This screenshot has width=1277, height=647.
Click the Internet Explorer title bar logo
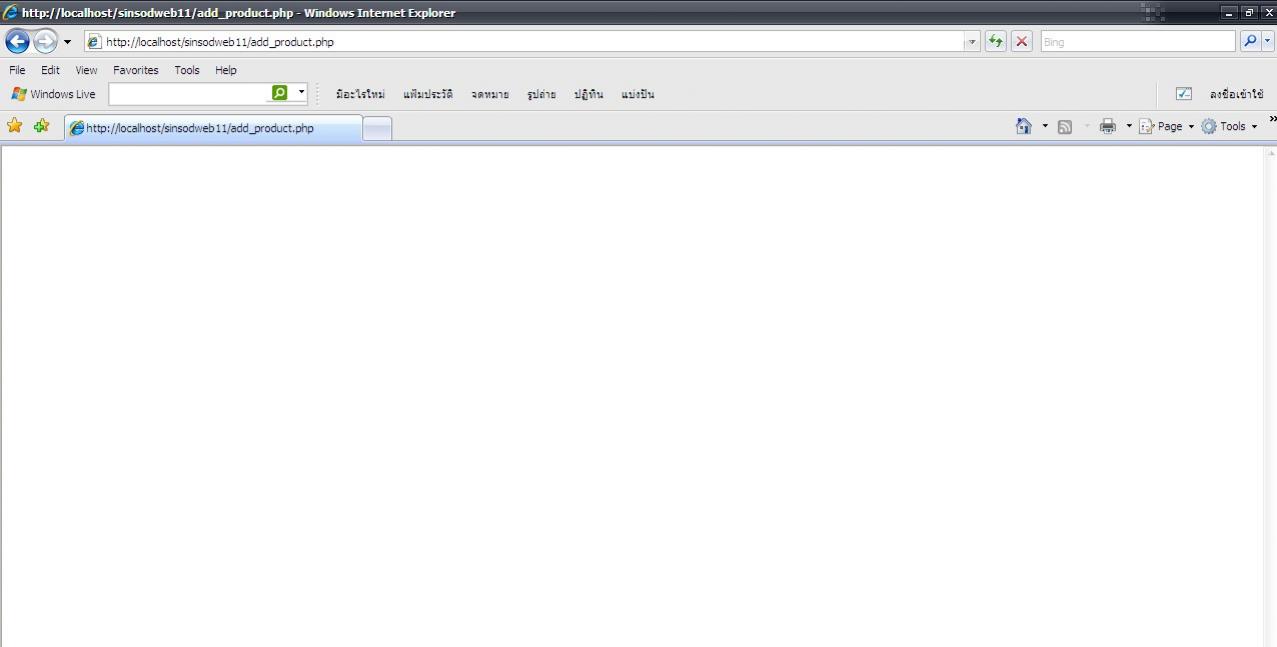point(11,13)
